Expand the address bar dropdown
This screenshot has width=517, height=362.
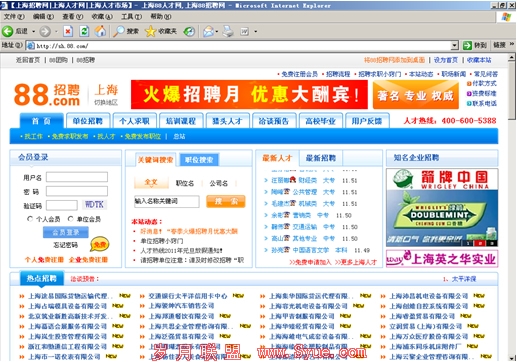tap(455, 45)
